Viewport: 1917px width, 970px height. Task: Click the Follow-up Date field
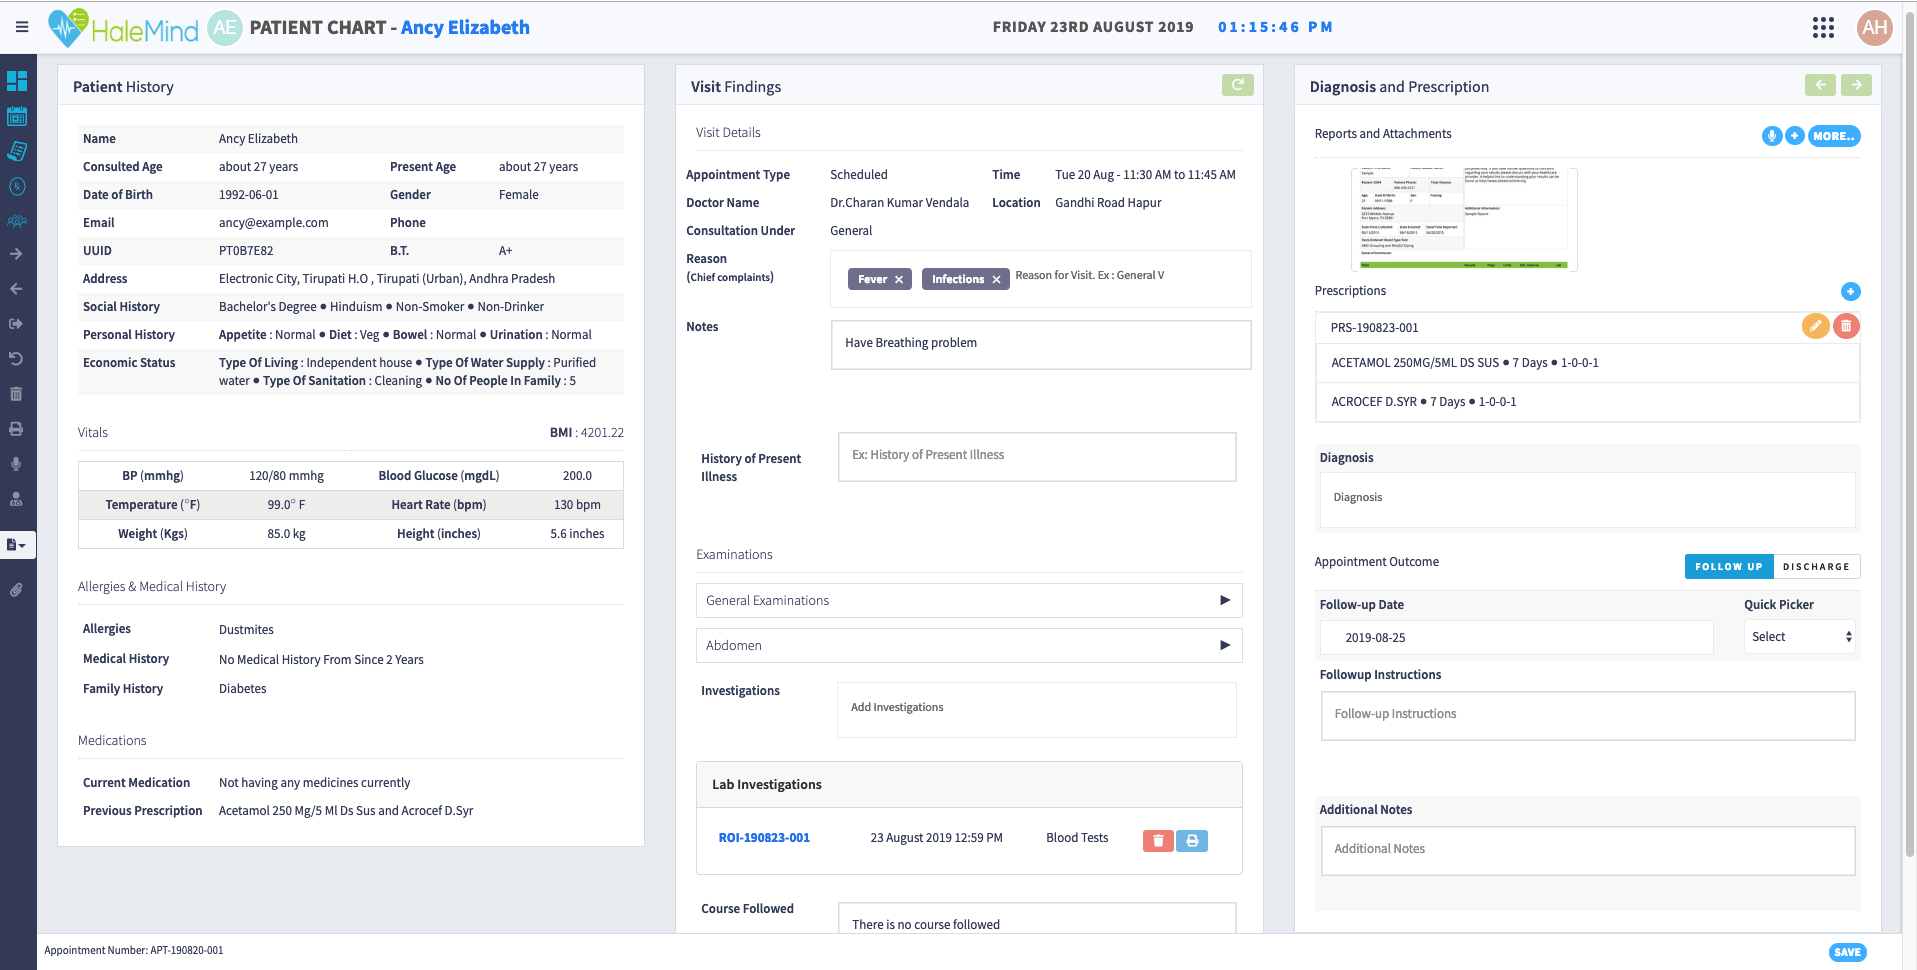(x=1516, y=638)
